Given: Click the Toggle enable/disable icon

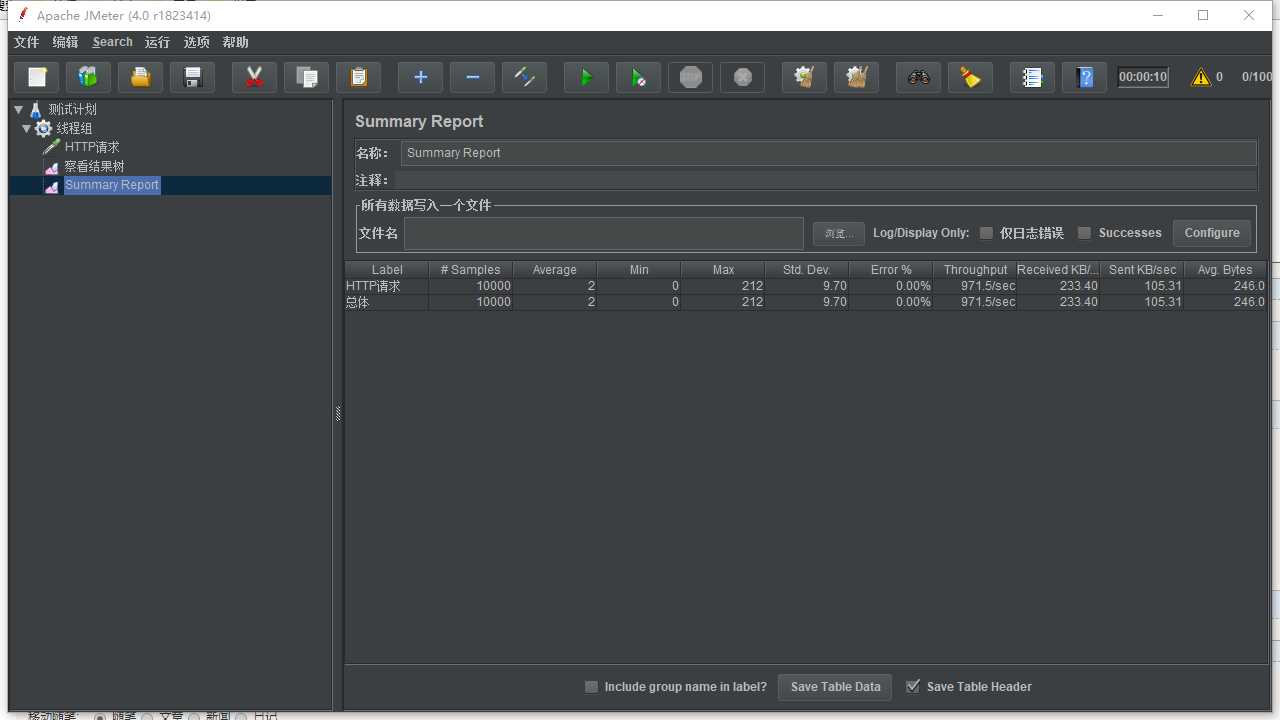Looking at the screenshot, I should tap(525, 77).
